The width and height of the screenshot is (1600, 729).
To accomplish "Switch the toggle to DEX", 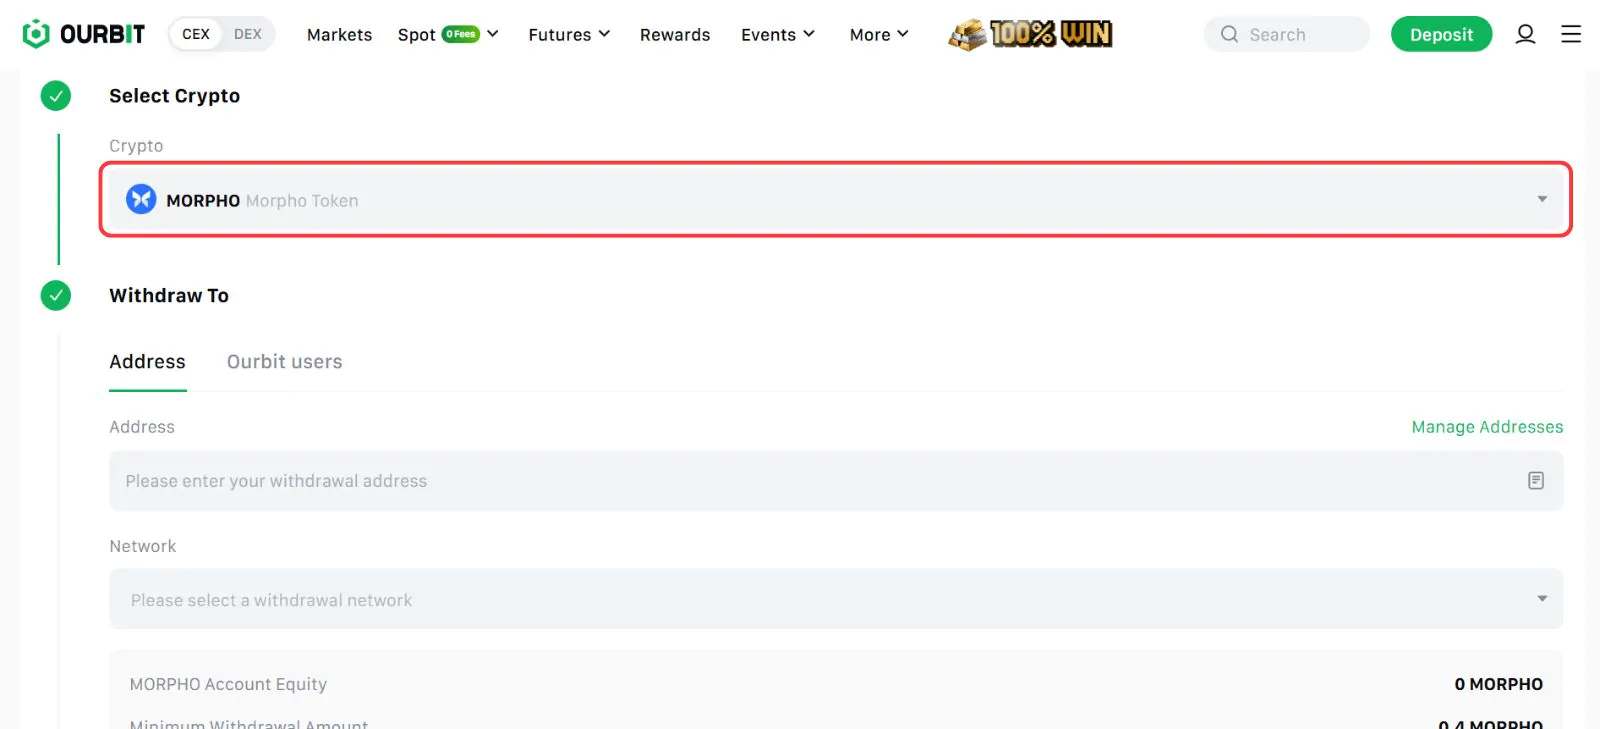I will (247, 34).
